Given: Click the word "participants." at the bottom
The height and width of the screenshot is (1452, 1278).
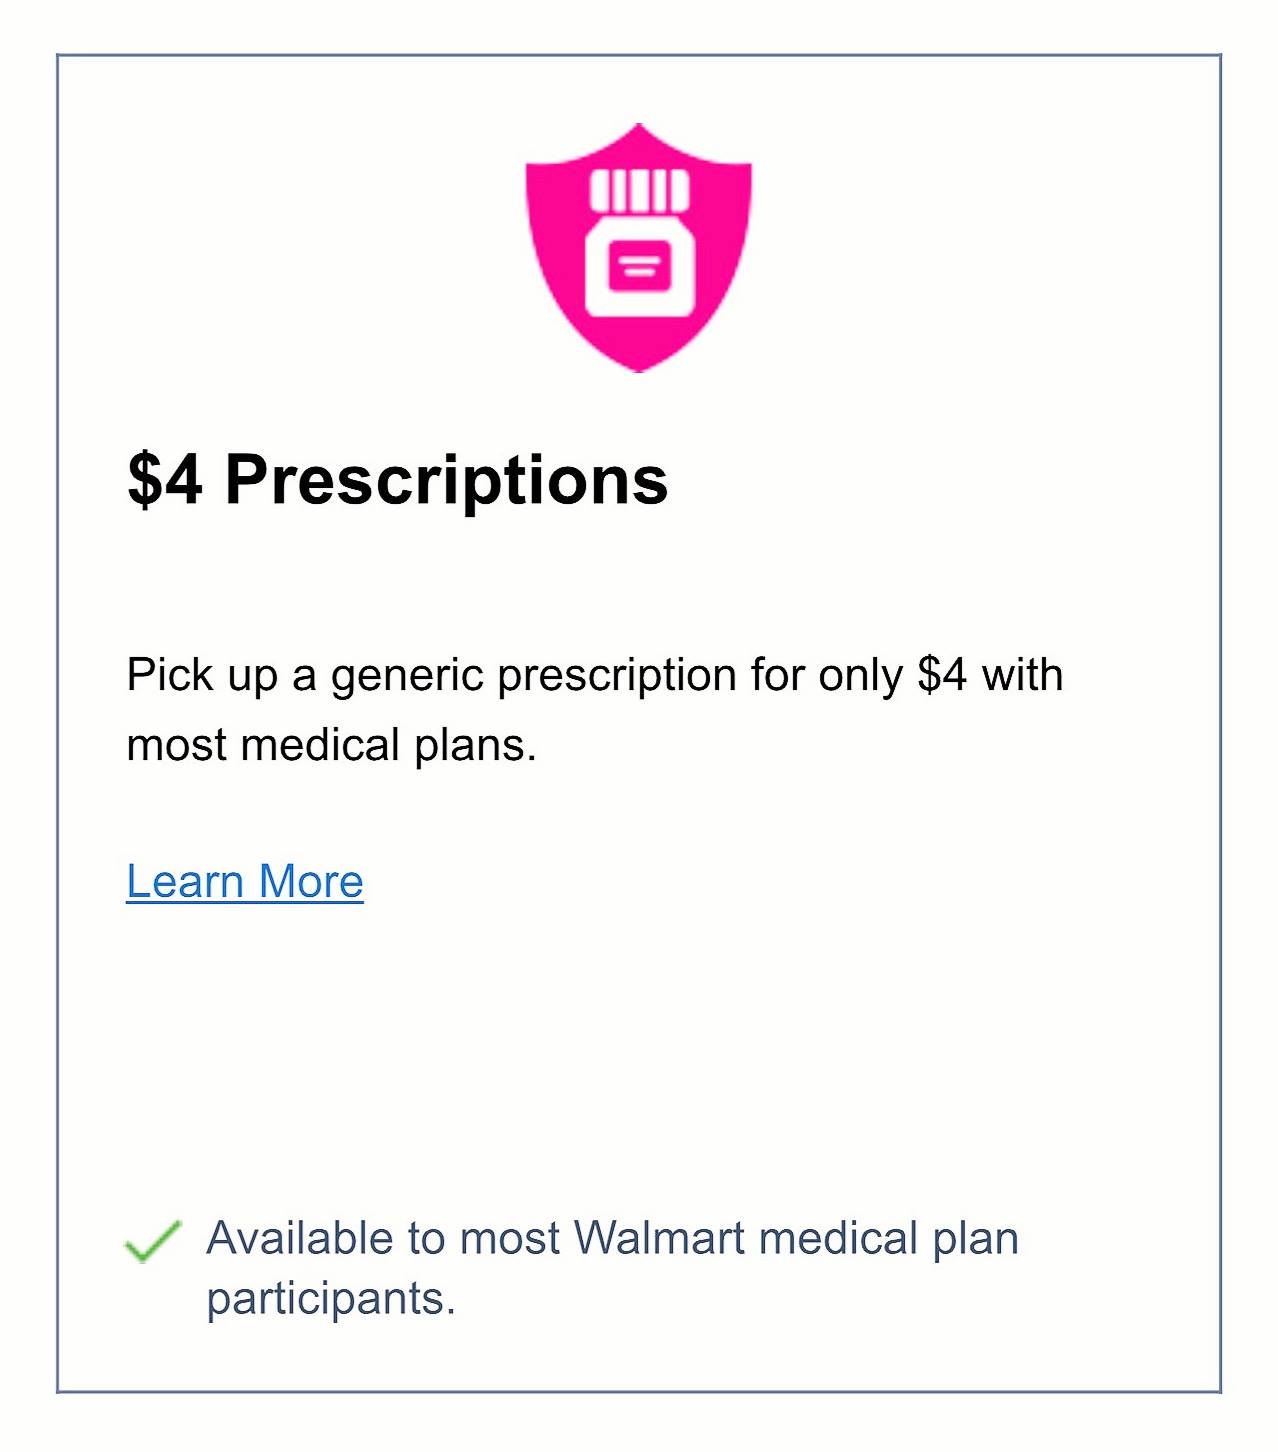Looking at the screenshot, I should pyautogui.click(x=331, y=1299).
